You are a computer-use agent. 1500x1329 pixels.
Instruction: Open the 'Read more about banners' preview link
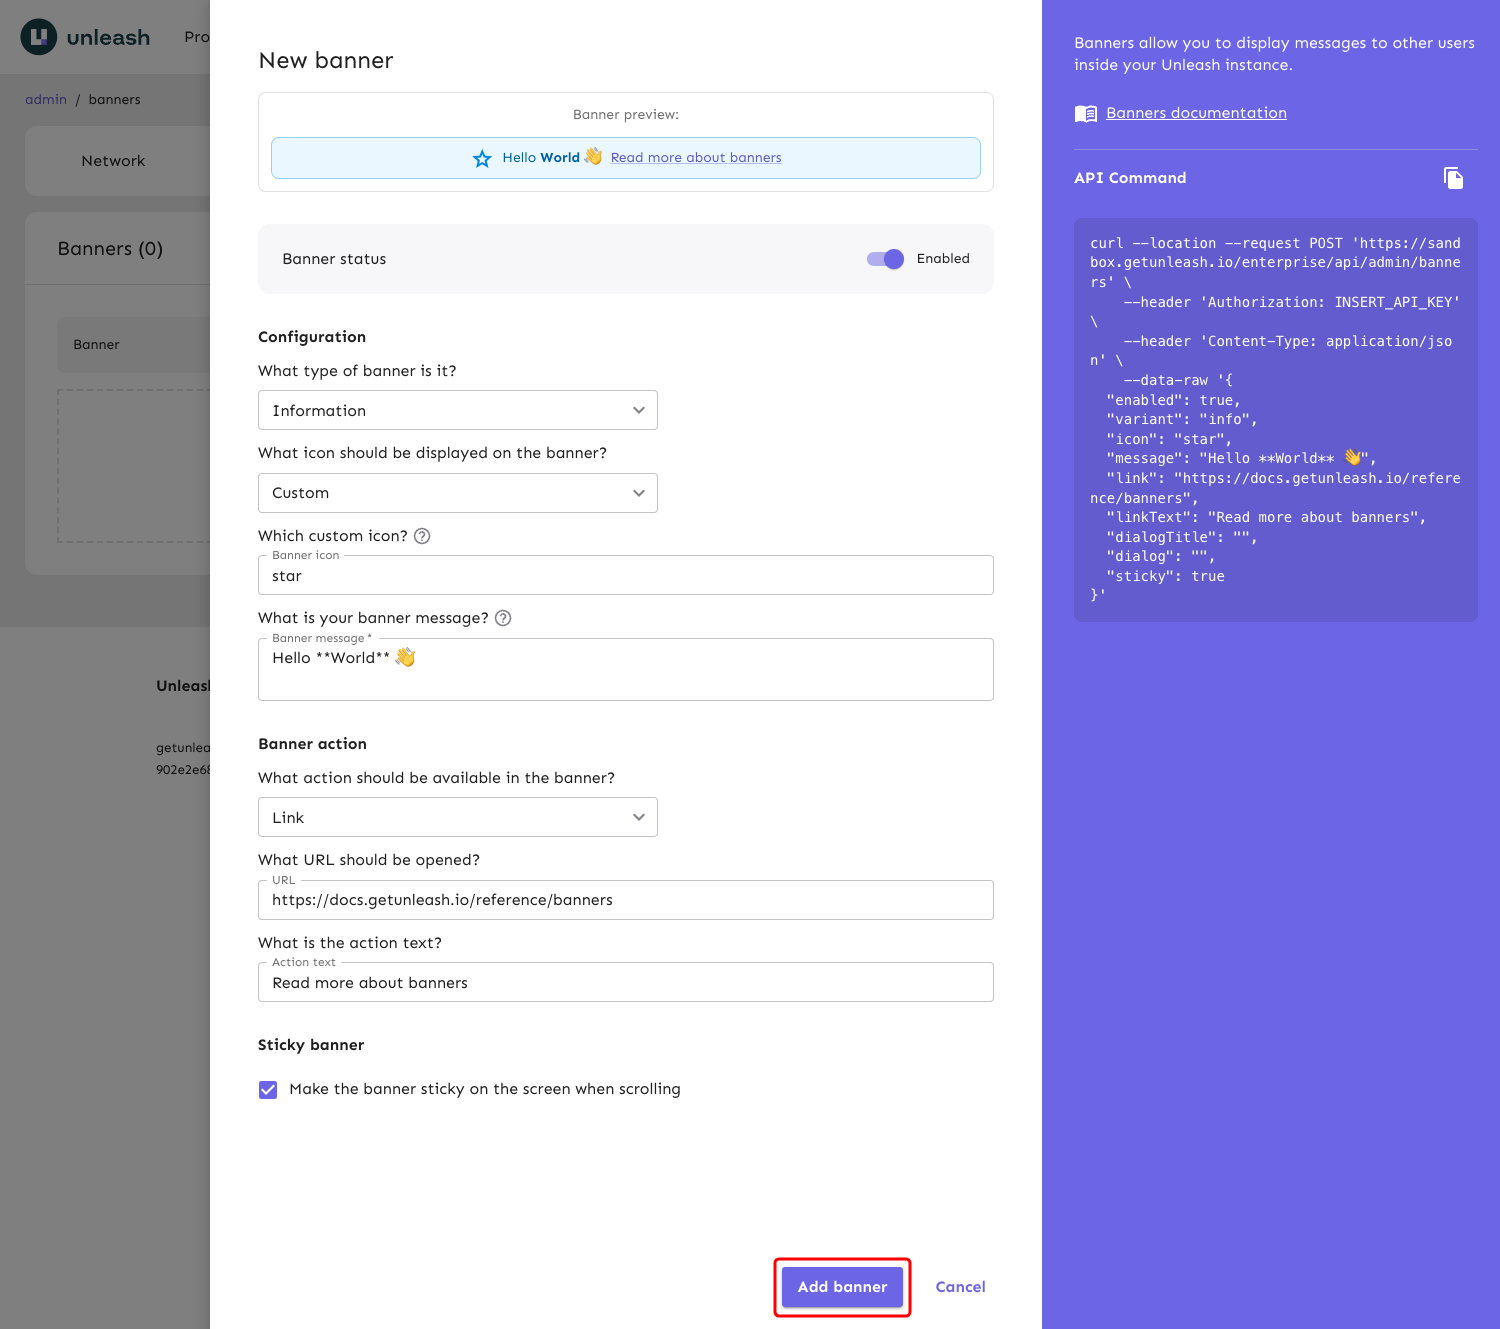point(697,157)
